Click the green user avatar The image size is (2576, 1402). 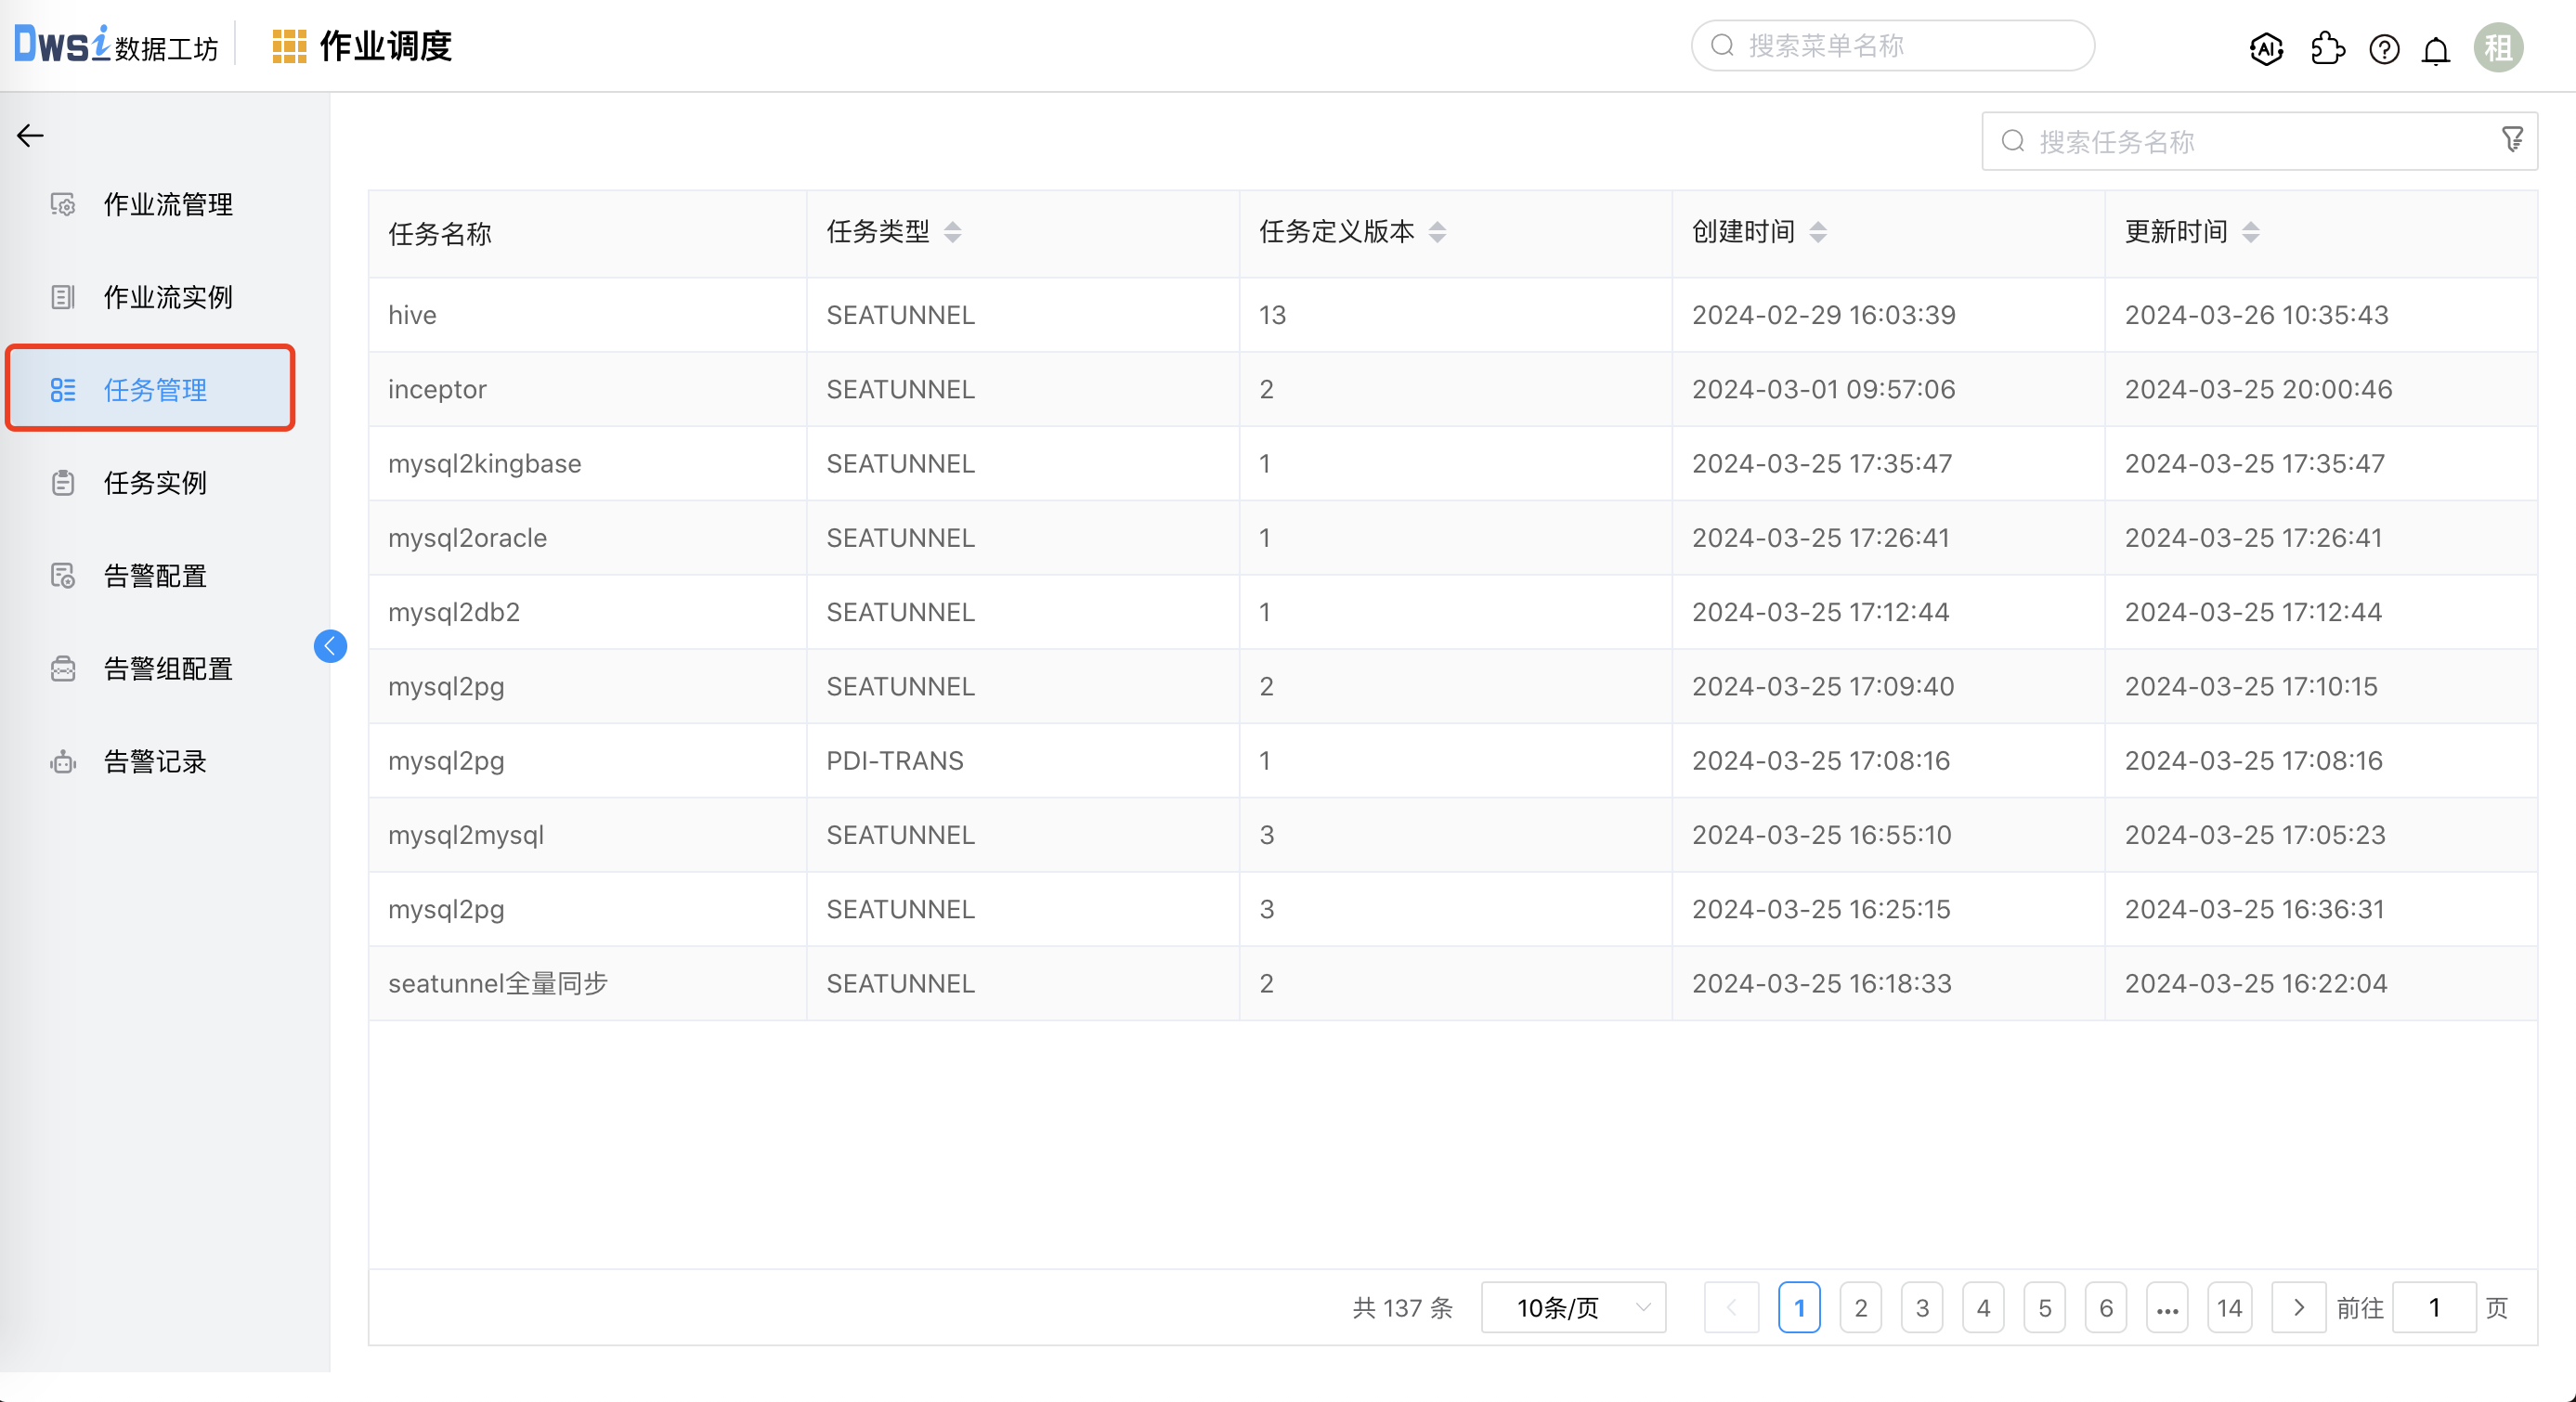pyautogui.click(x=2498, y=48)
